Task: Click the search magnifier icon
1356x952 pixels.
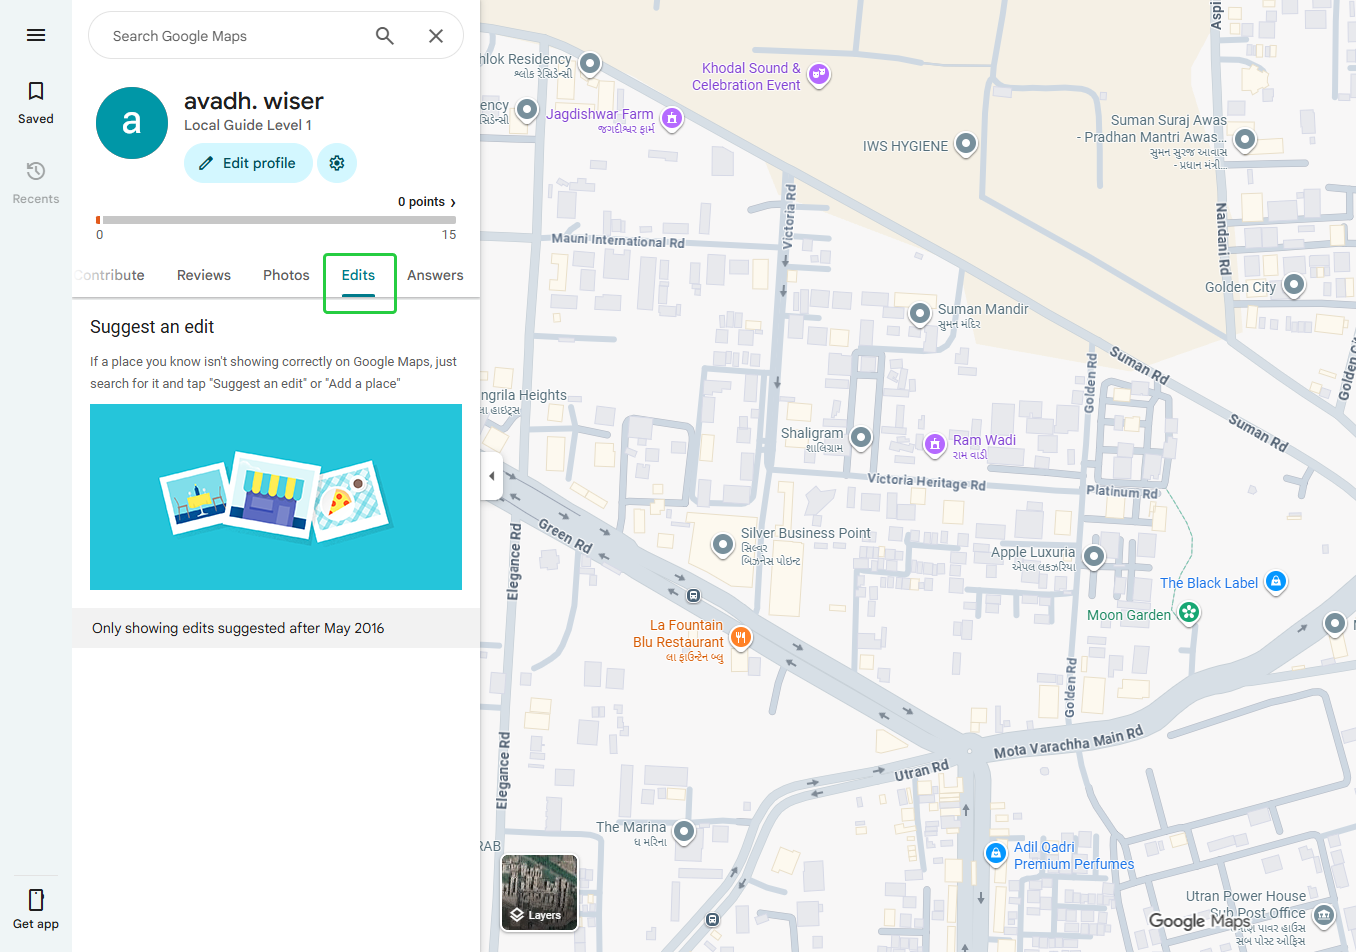Action: 385,36
